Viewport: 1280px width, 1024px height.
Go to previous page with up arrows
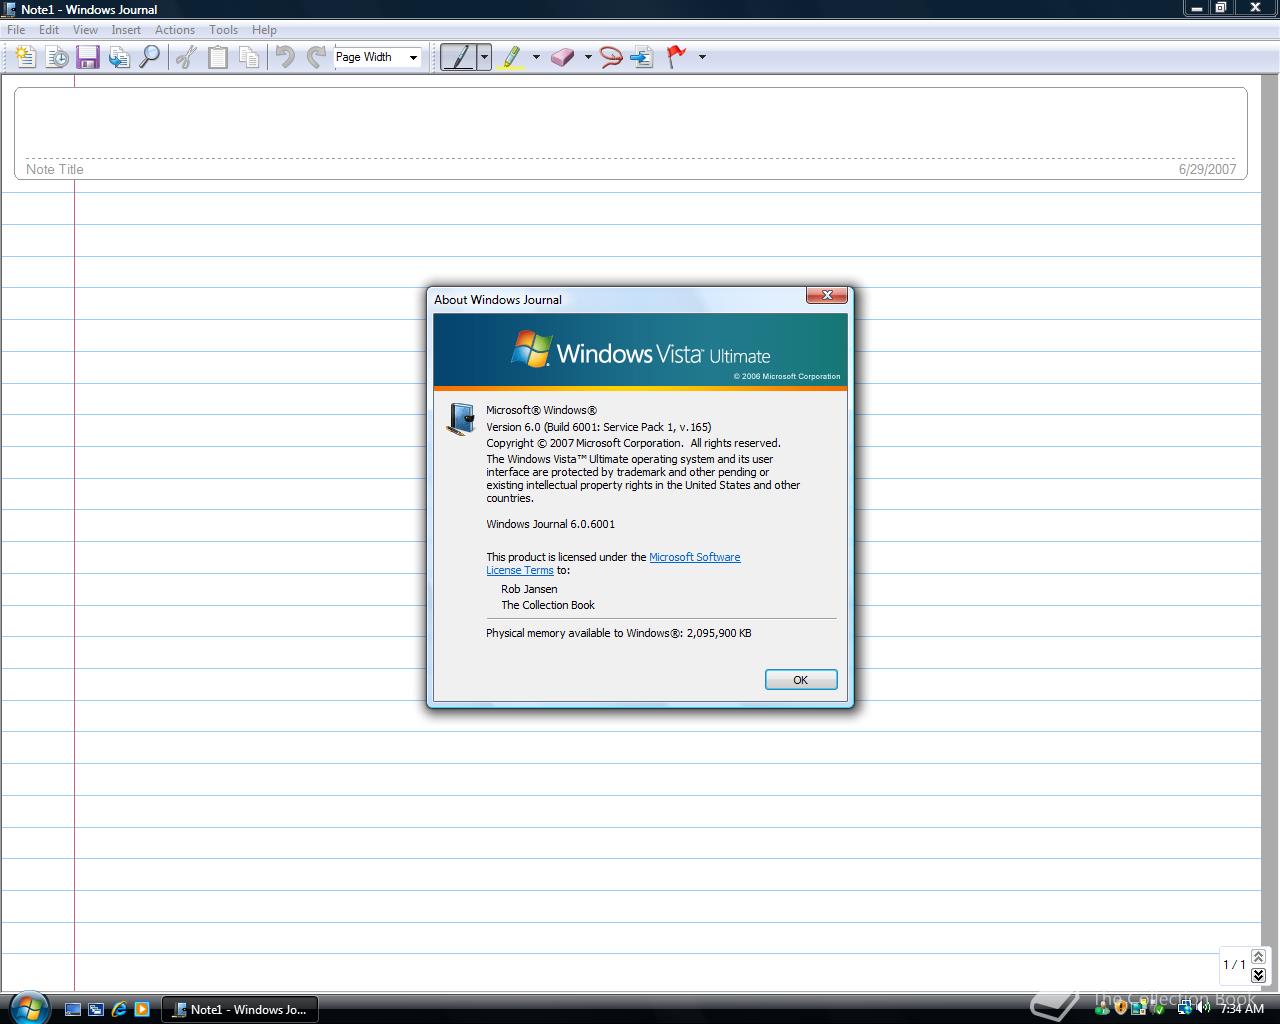[x=1258, y=957]
